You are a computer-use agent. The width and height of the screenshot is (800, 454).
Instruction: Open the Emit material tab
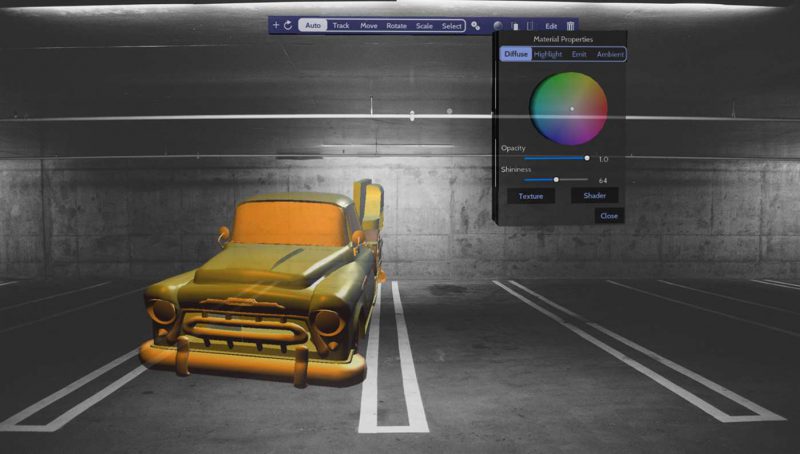(579, 54)
